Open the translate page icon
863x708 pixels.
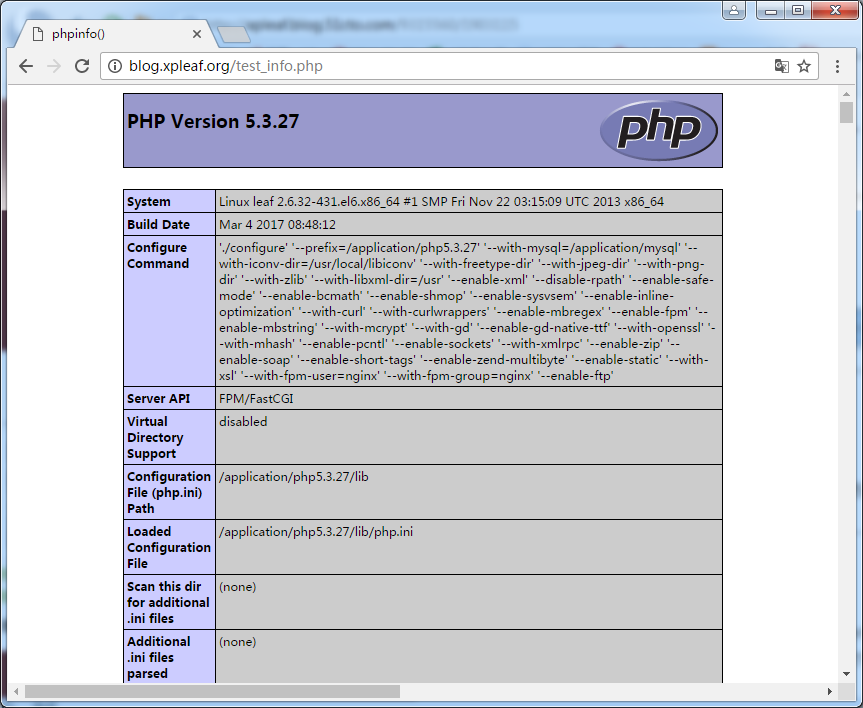pos(782,66)
